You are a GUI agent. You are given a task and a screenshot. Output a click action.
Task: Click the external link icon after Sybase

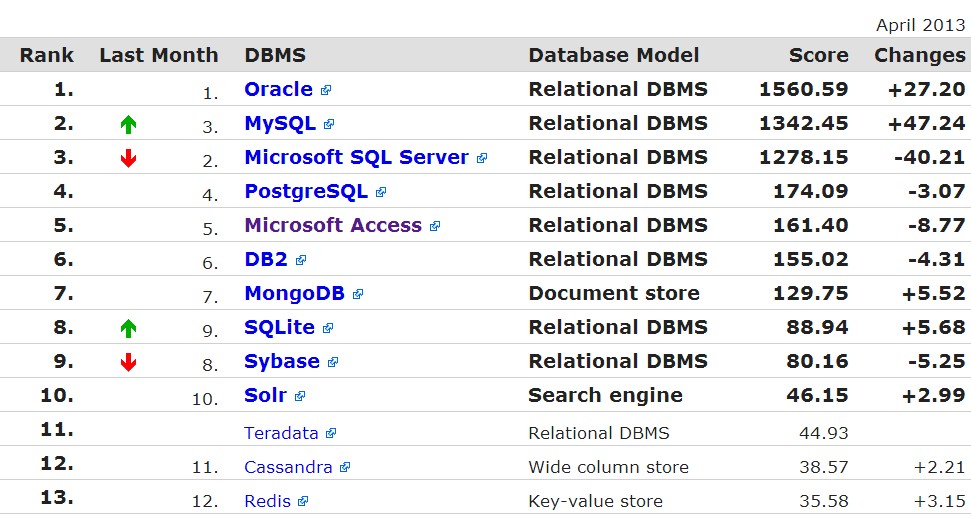(333, 363)
